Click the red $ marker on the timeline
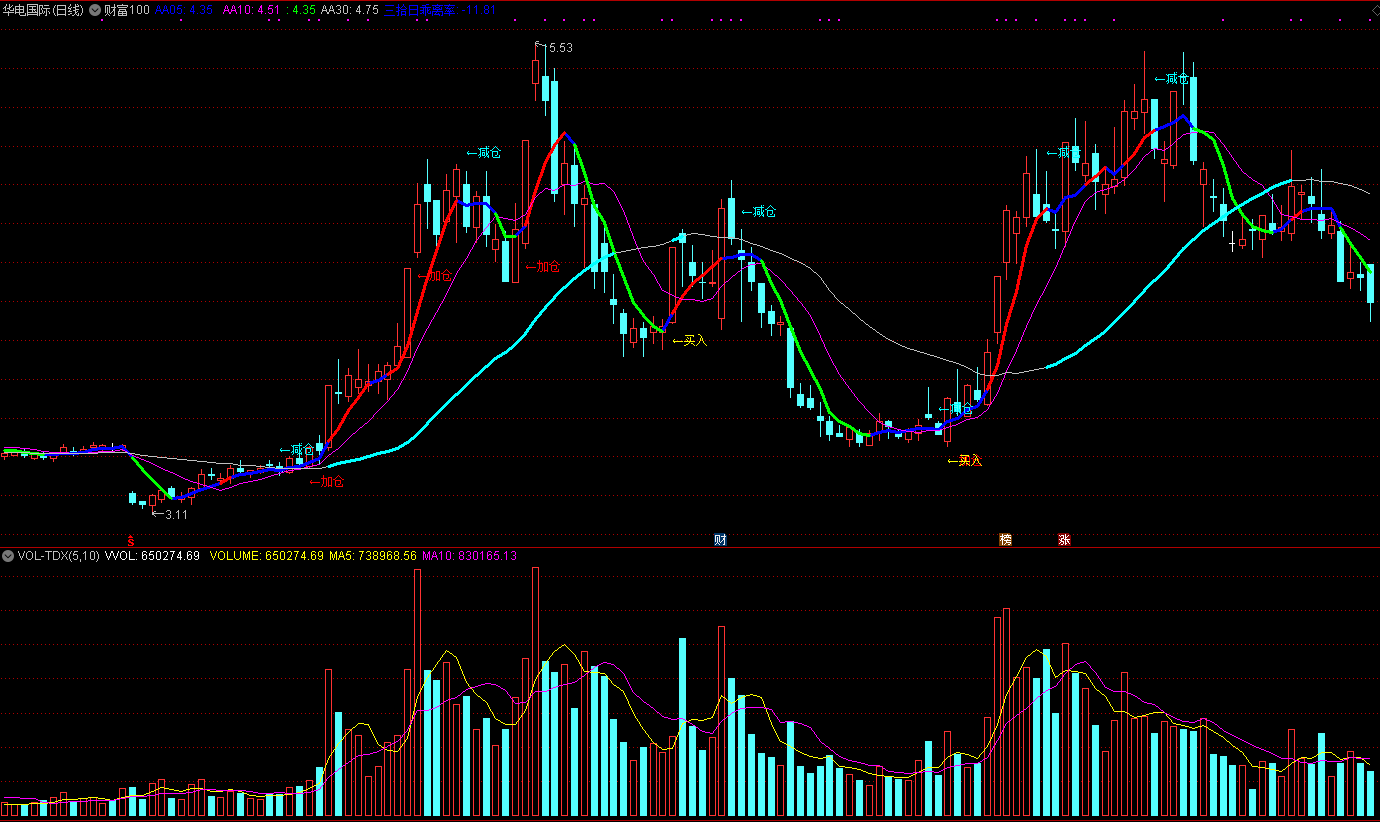 131,540
